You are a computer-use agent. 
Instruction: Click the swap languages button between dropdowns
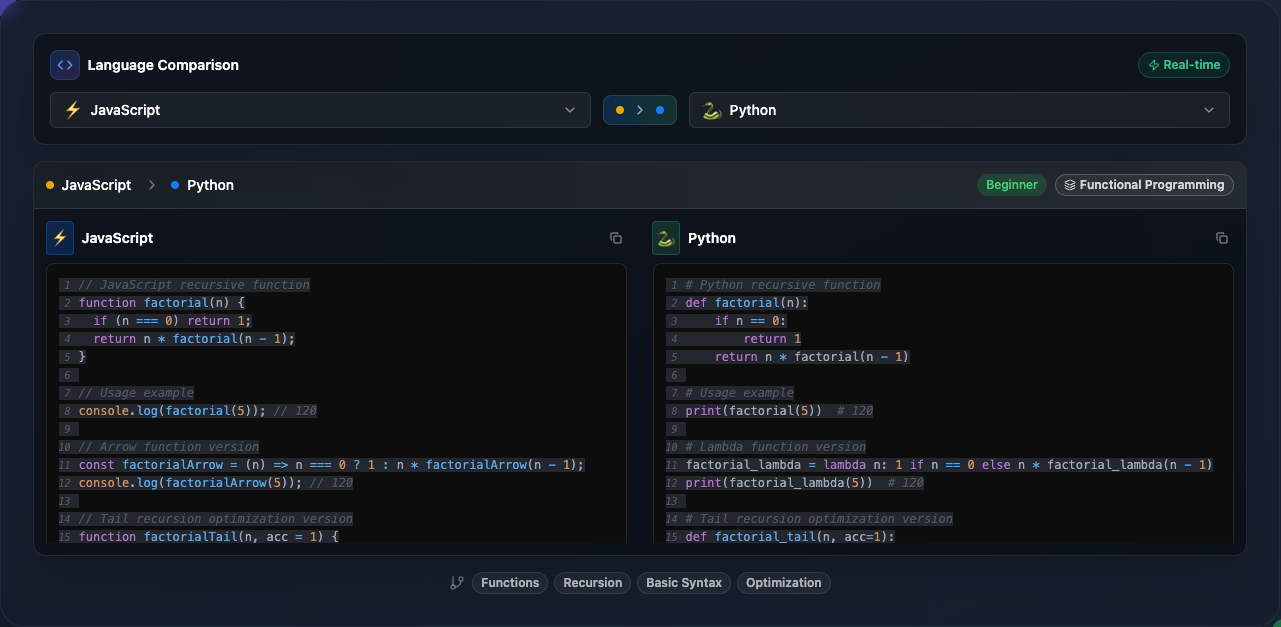(640, 110)
